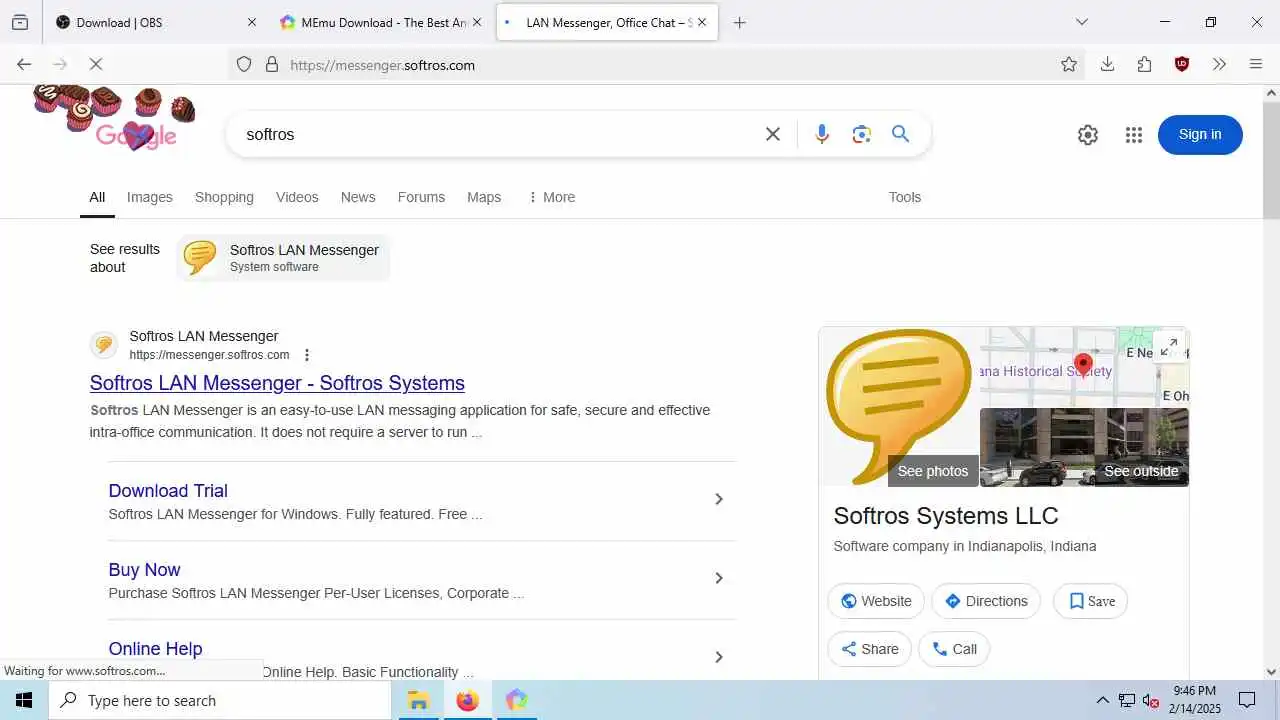The height and width of the screenshot is (720, 1280).
Task: Open tracking protection shield icon
Action: point(244,64)
